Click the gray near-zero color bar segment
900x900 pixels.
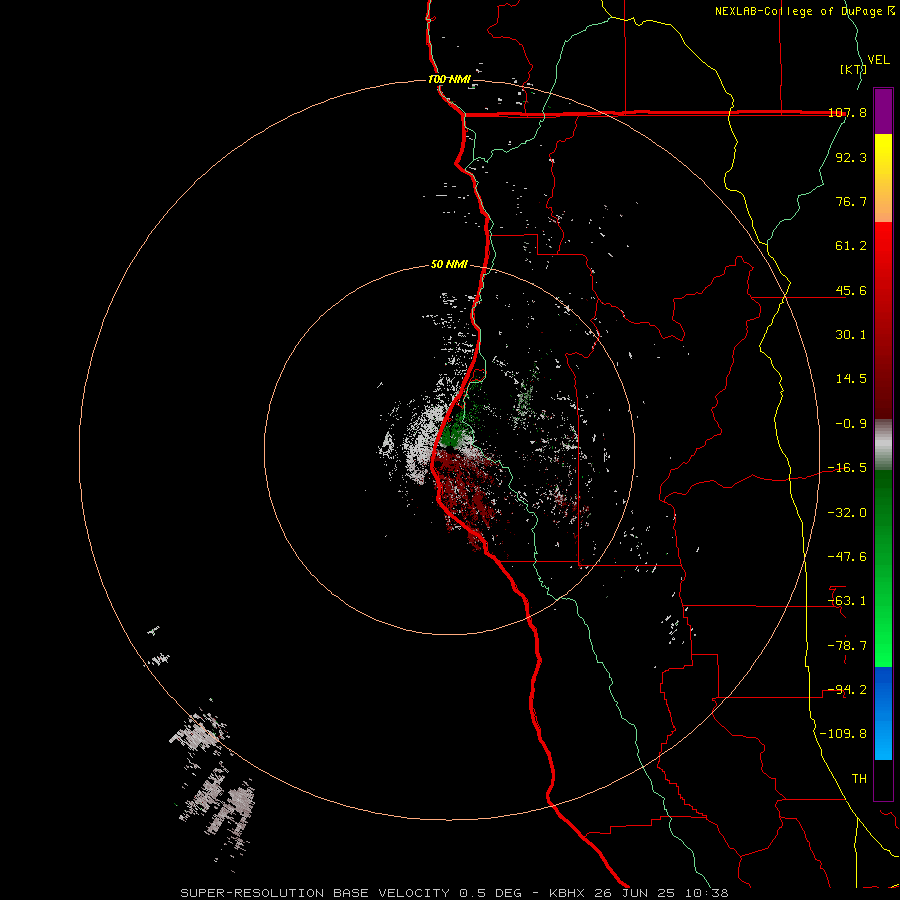tap(883, 444)
